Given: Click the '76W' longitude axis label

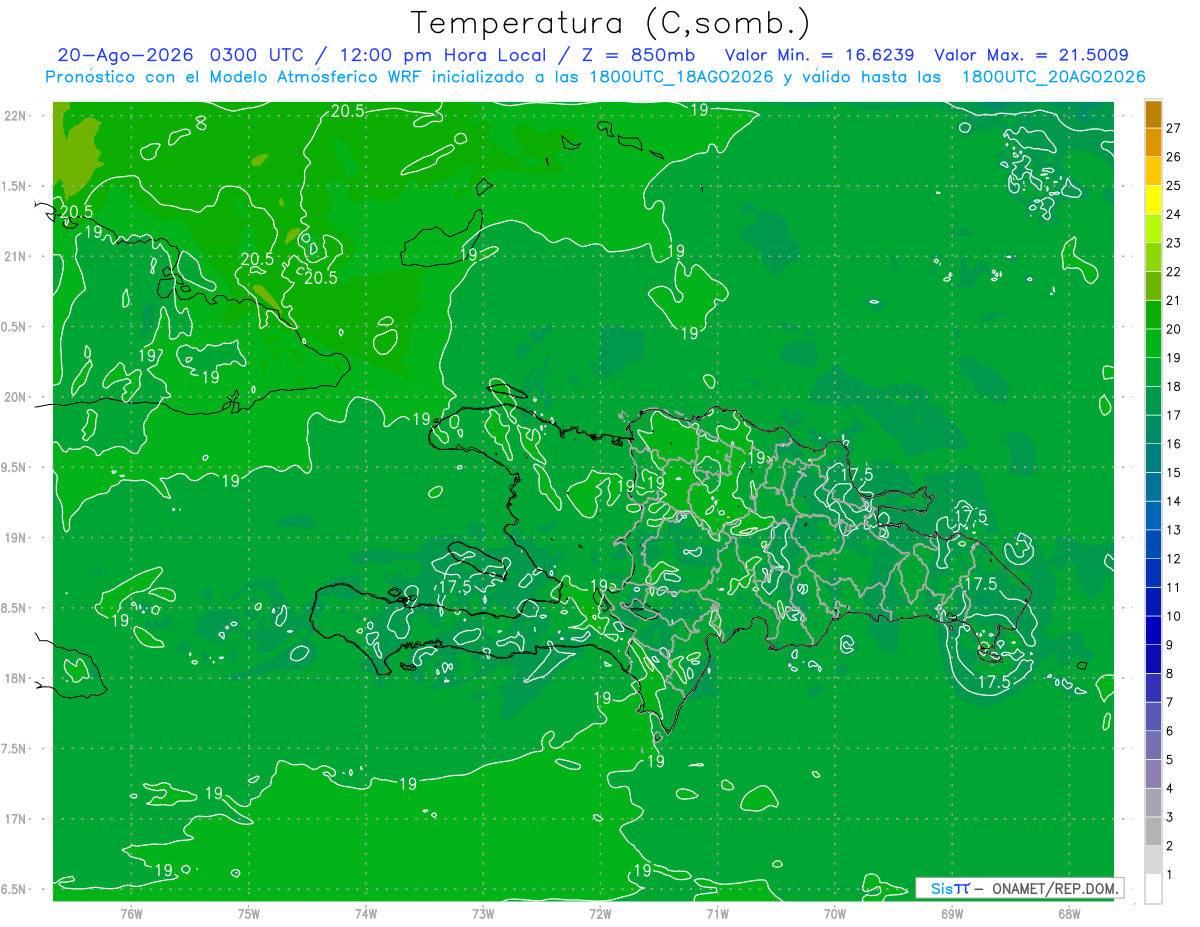Looking at the screenshot, I should click(x=131, y=913).
